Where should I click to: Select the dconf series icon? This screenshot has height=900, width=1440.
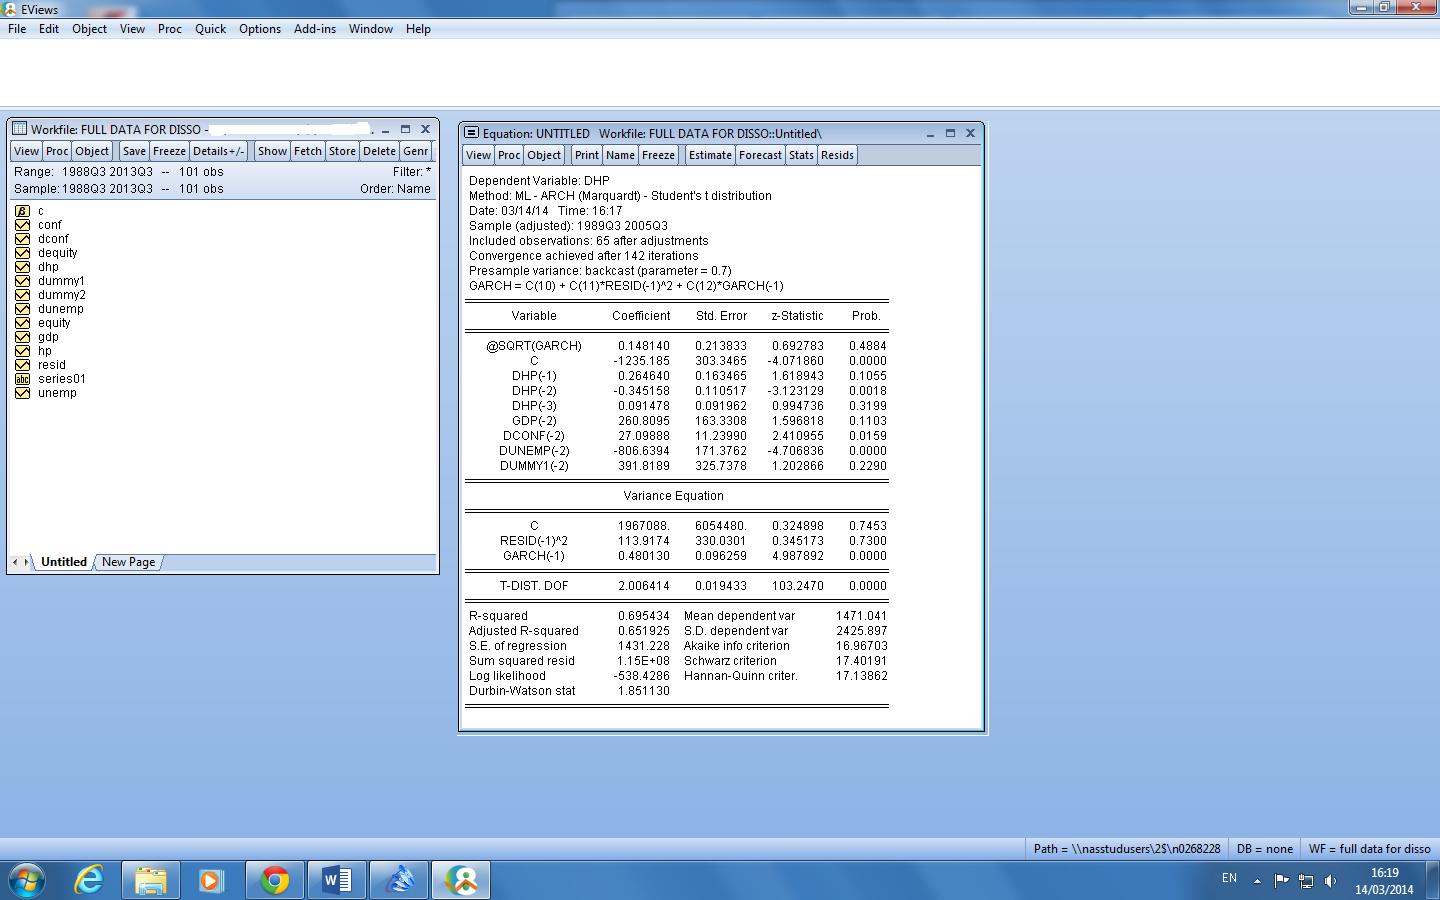pyautogui.click(x=22, y=239)
